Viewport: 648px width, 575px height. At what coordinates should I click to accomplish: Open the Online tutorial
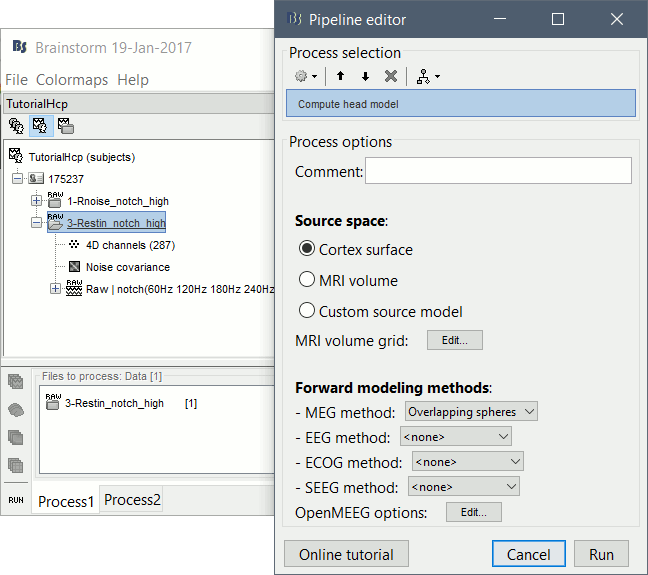(346, 554)
